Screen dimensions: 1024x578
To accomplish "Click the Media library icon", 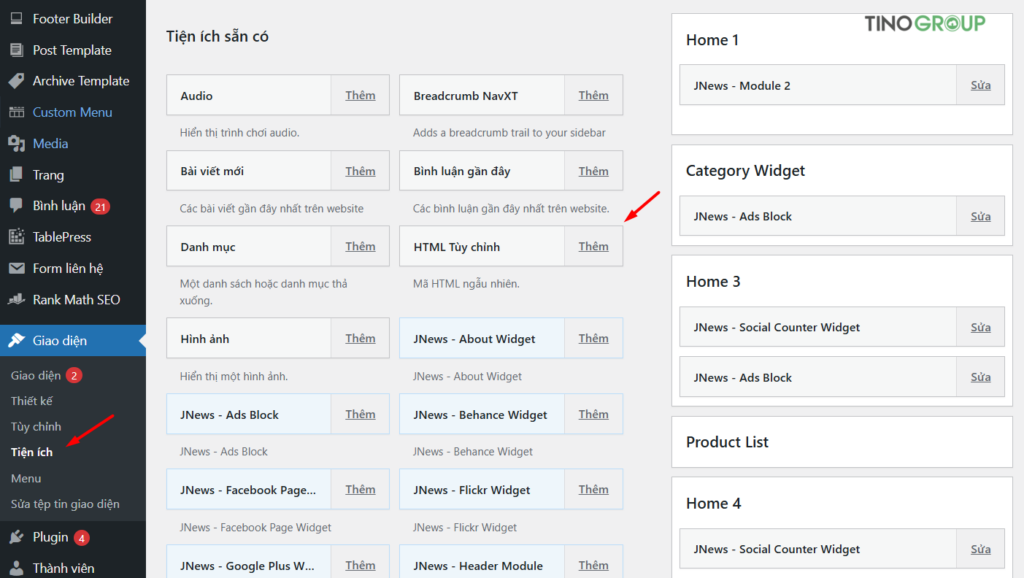I will coord(16,143).
